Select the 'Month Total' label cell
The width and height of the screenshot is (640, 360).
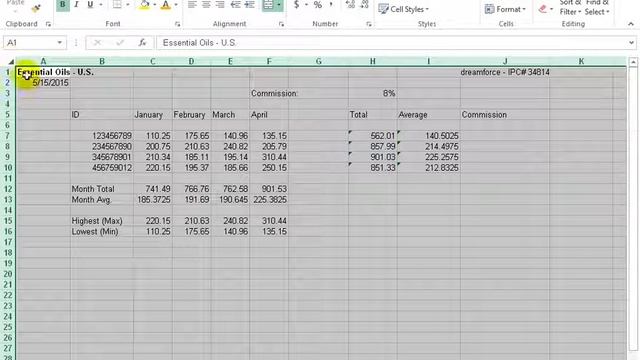tap(102, 189)
